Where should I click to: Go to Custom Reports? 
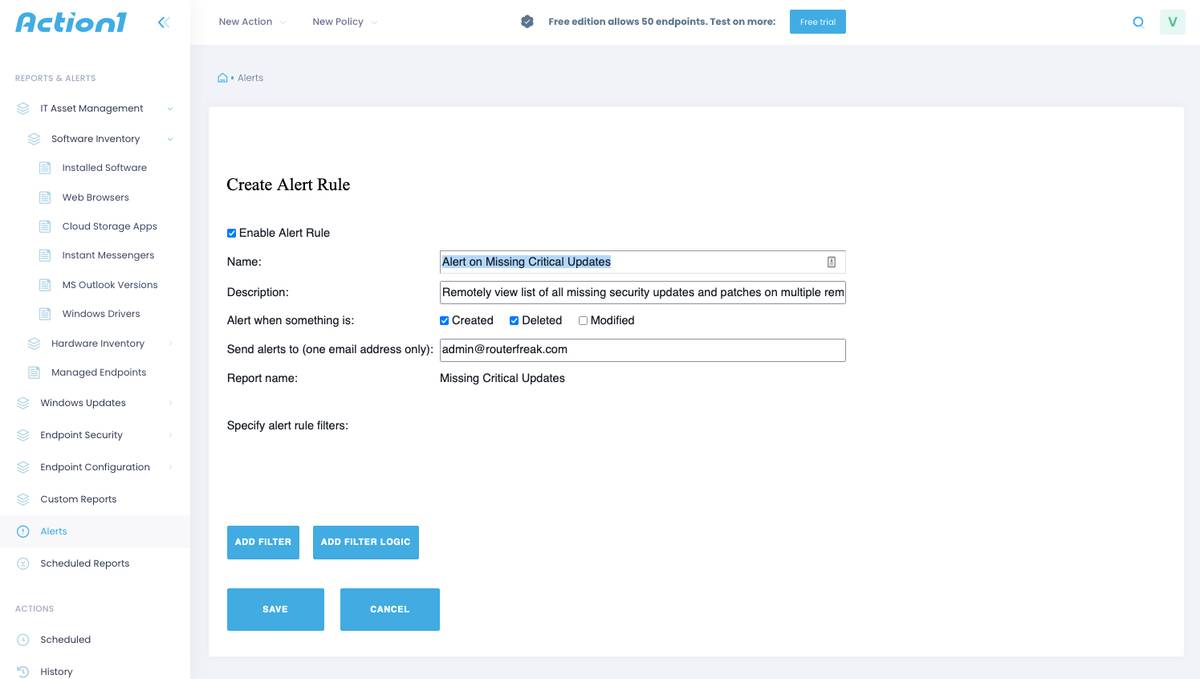(x=78, y=499)
